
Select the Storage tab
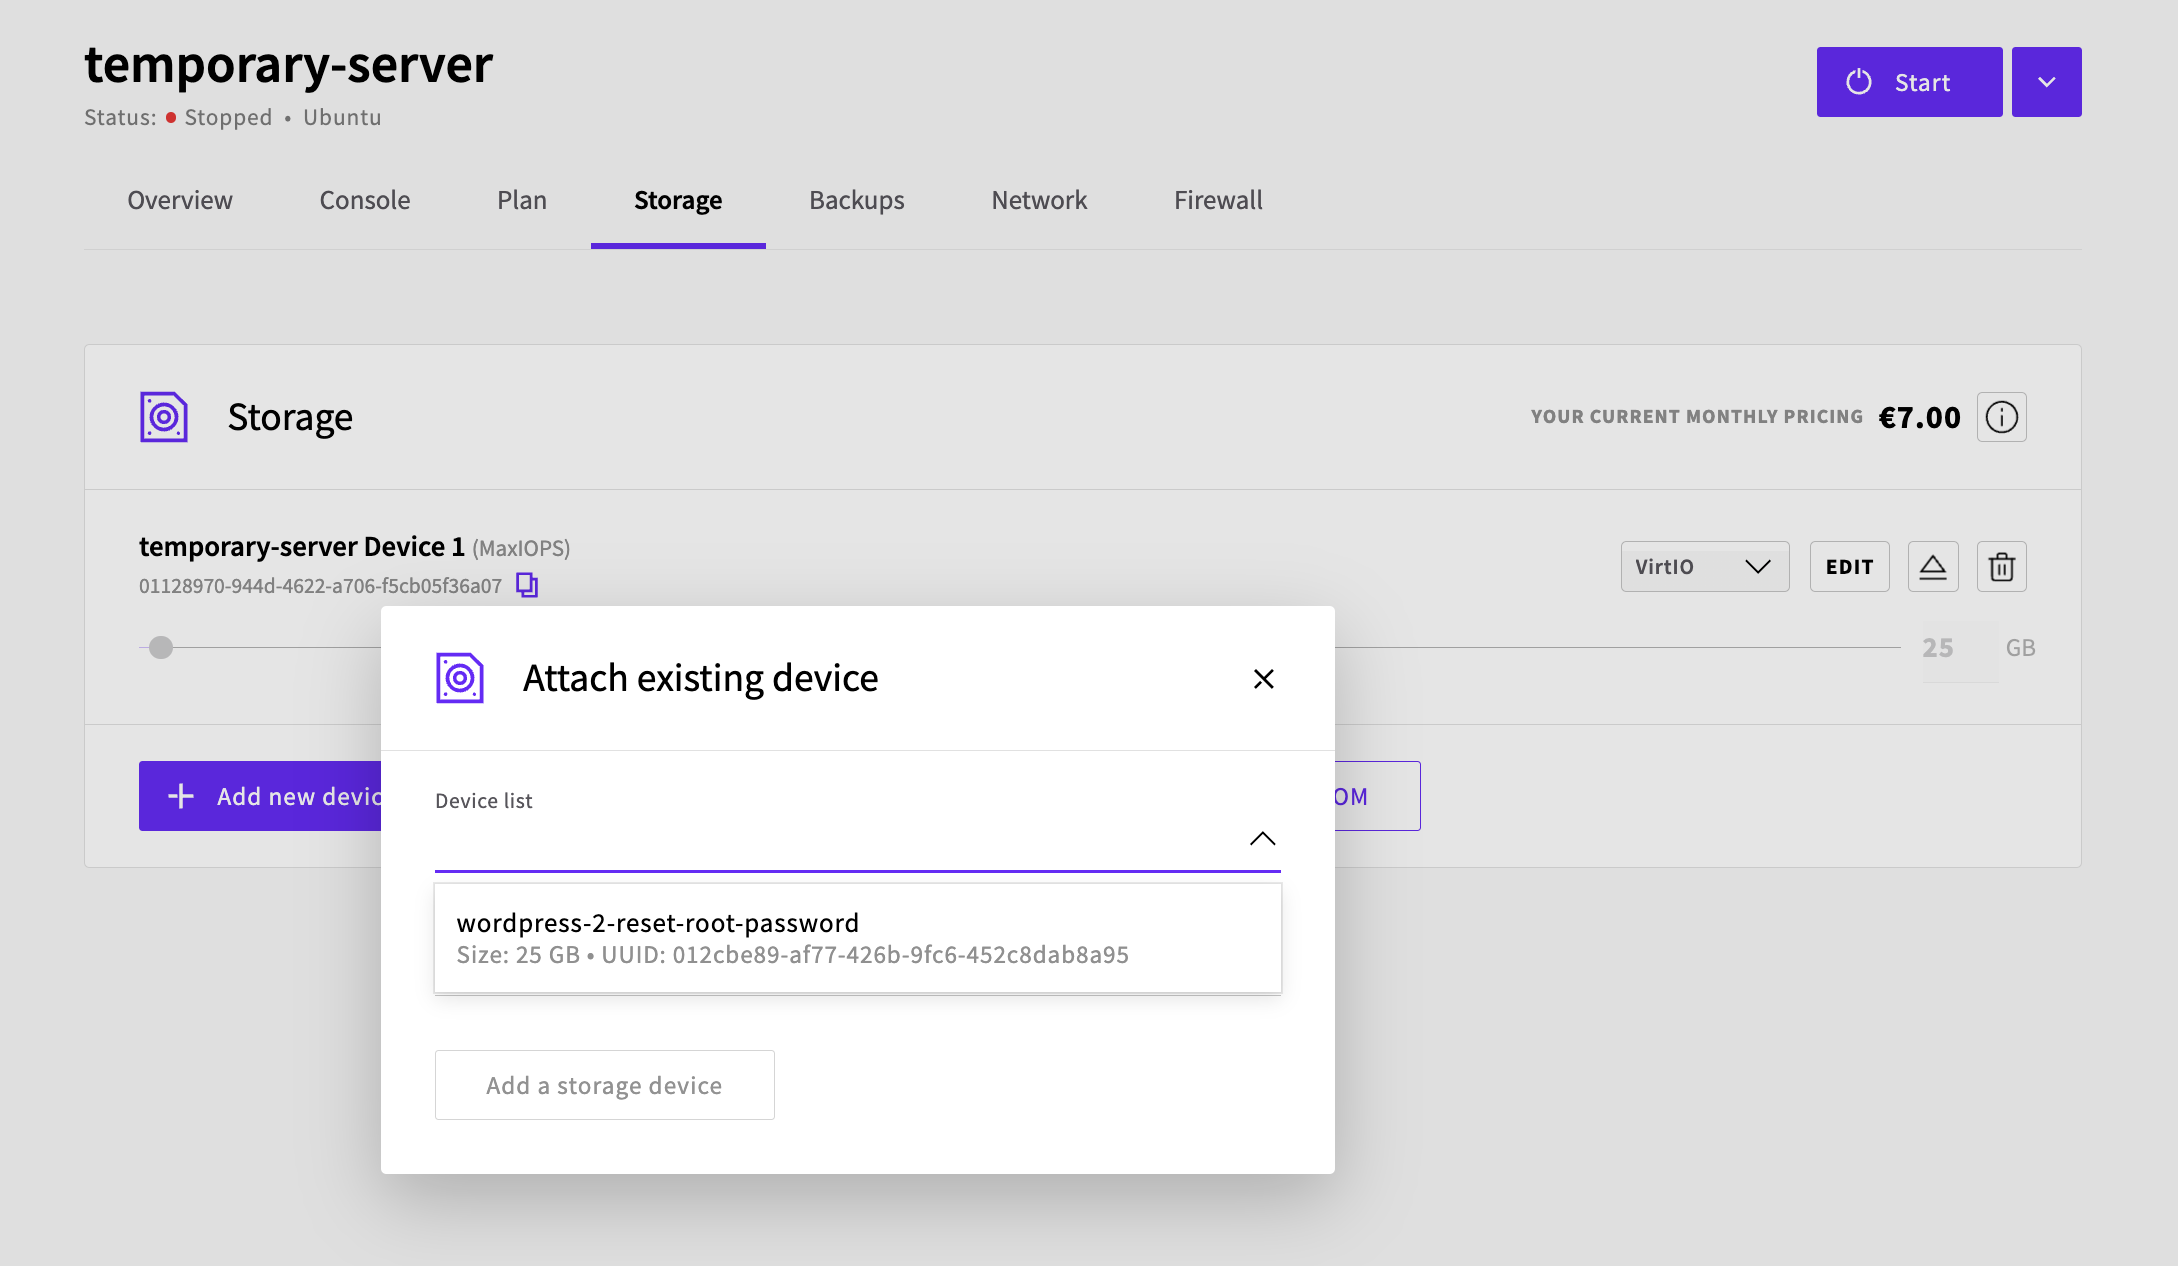coord(678,200)
